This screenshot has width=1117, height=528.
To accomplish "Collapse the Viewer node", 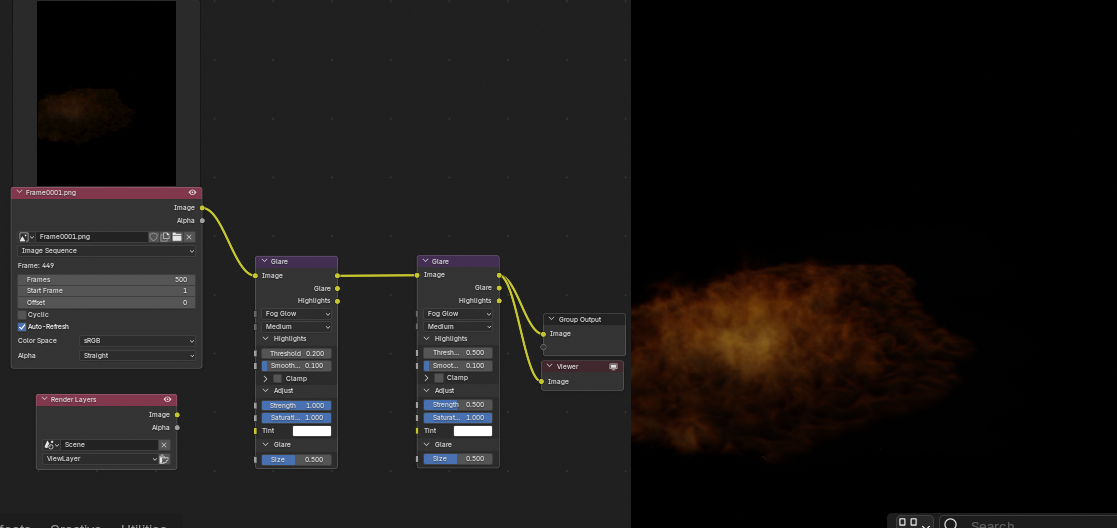I will click(549, 366).
